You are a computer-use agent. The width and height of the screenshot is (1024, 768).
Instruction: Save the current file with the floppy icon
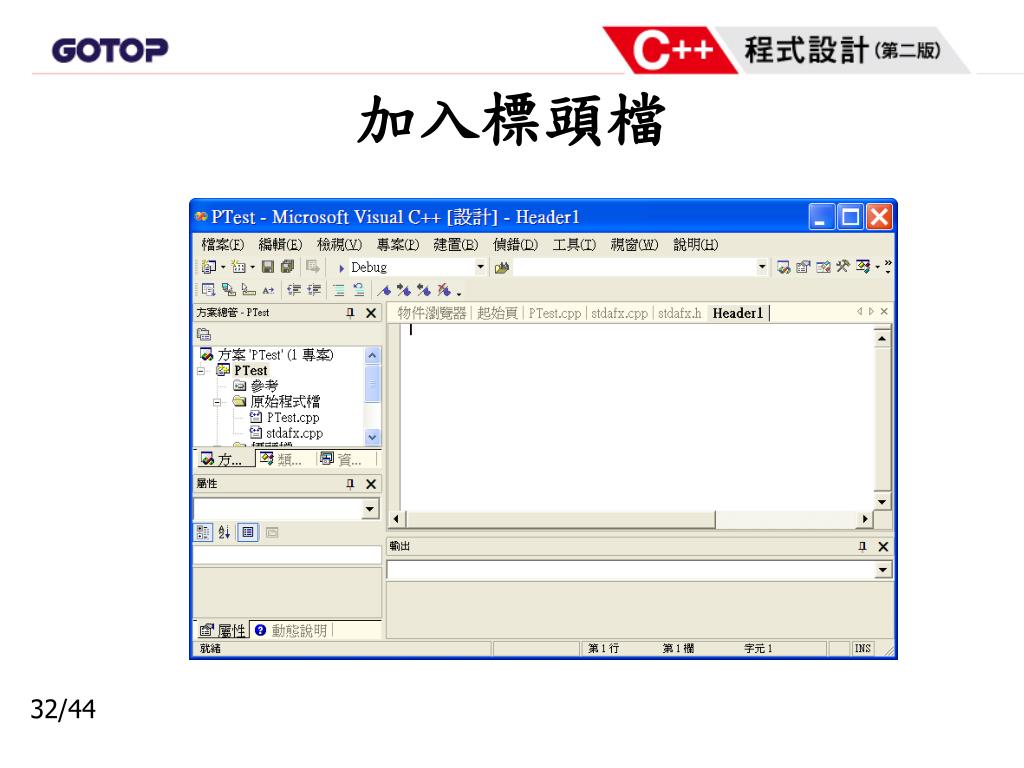[x=268, y=266]
